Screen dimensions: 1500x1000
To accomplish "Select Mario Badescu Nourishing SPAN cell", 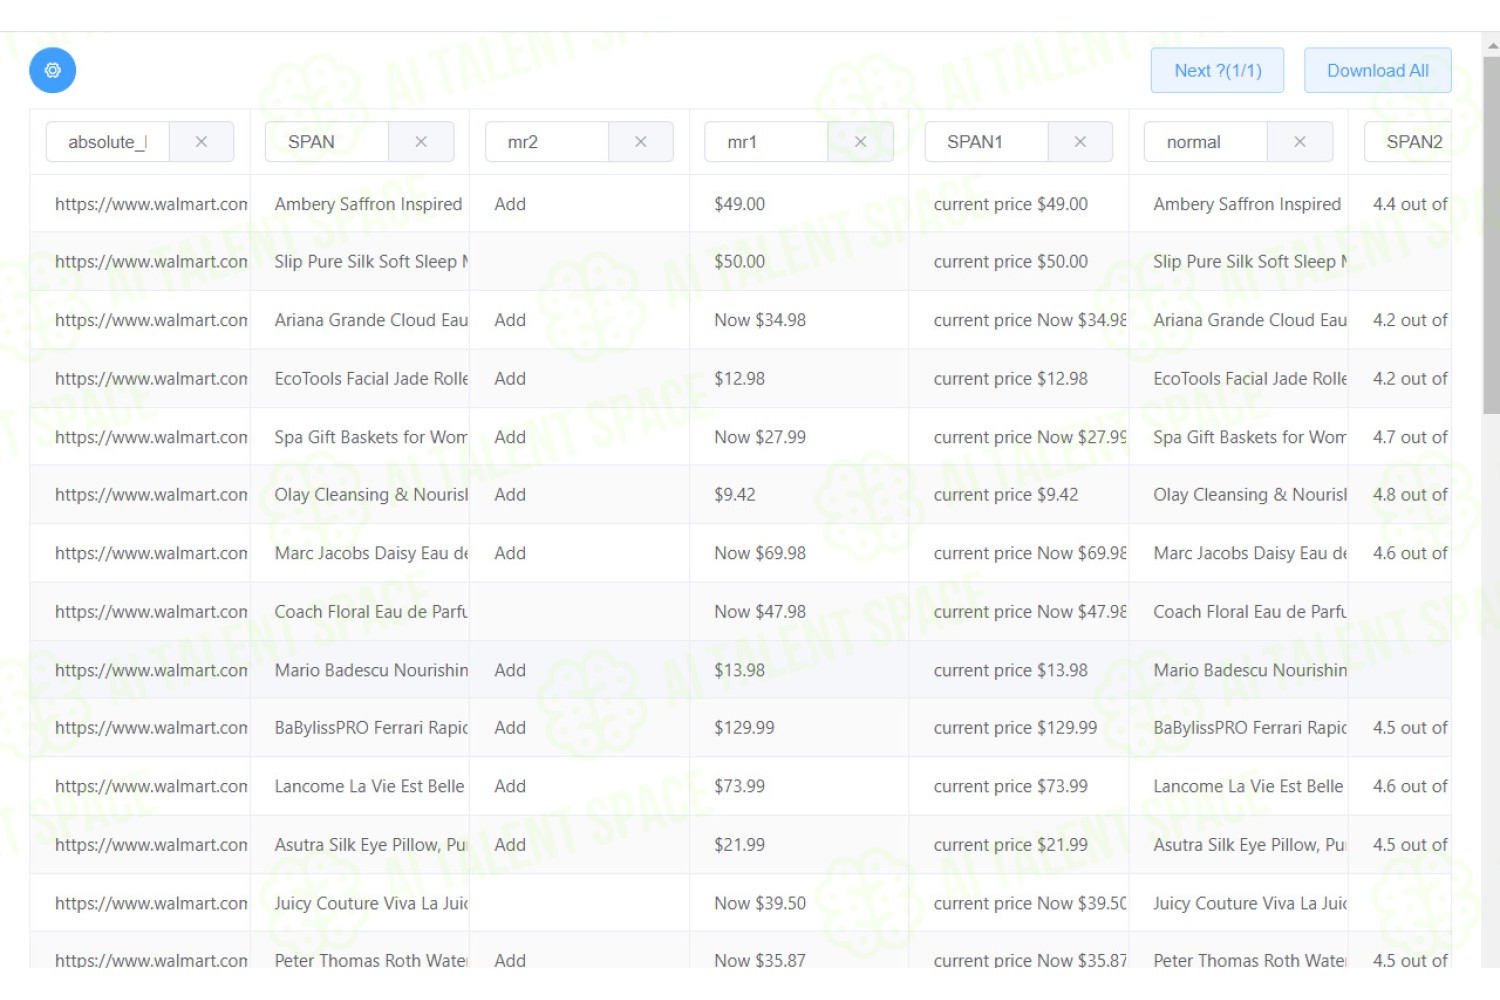I will [360, 670].
